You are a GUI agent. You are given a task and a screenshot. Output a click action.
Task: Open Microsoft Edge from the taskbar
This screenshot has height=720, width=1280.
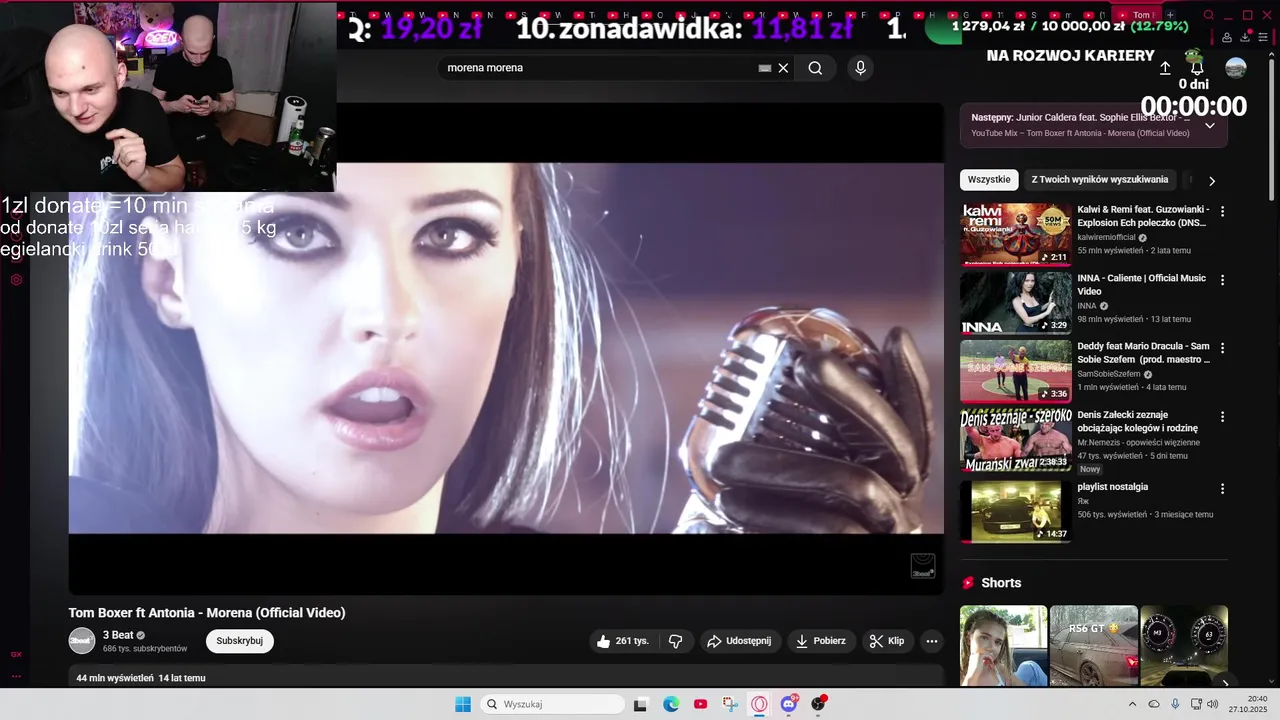[x=671, y=704]
